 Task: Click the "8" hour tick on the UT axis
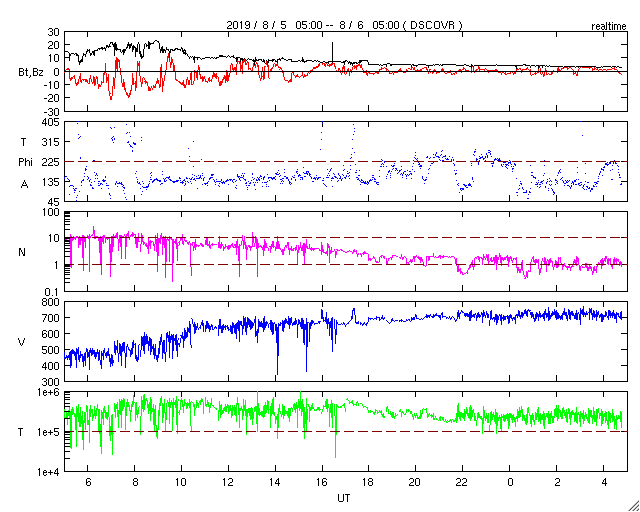135,482
